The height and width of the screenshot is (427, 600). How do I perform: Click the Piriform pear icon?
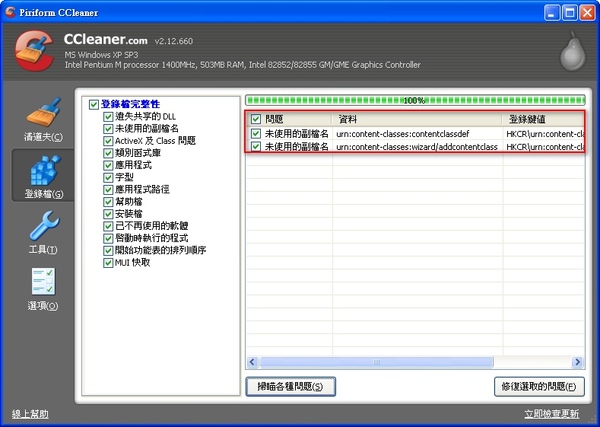coord(573,51)
